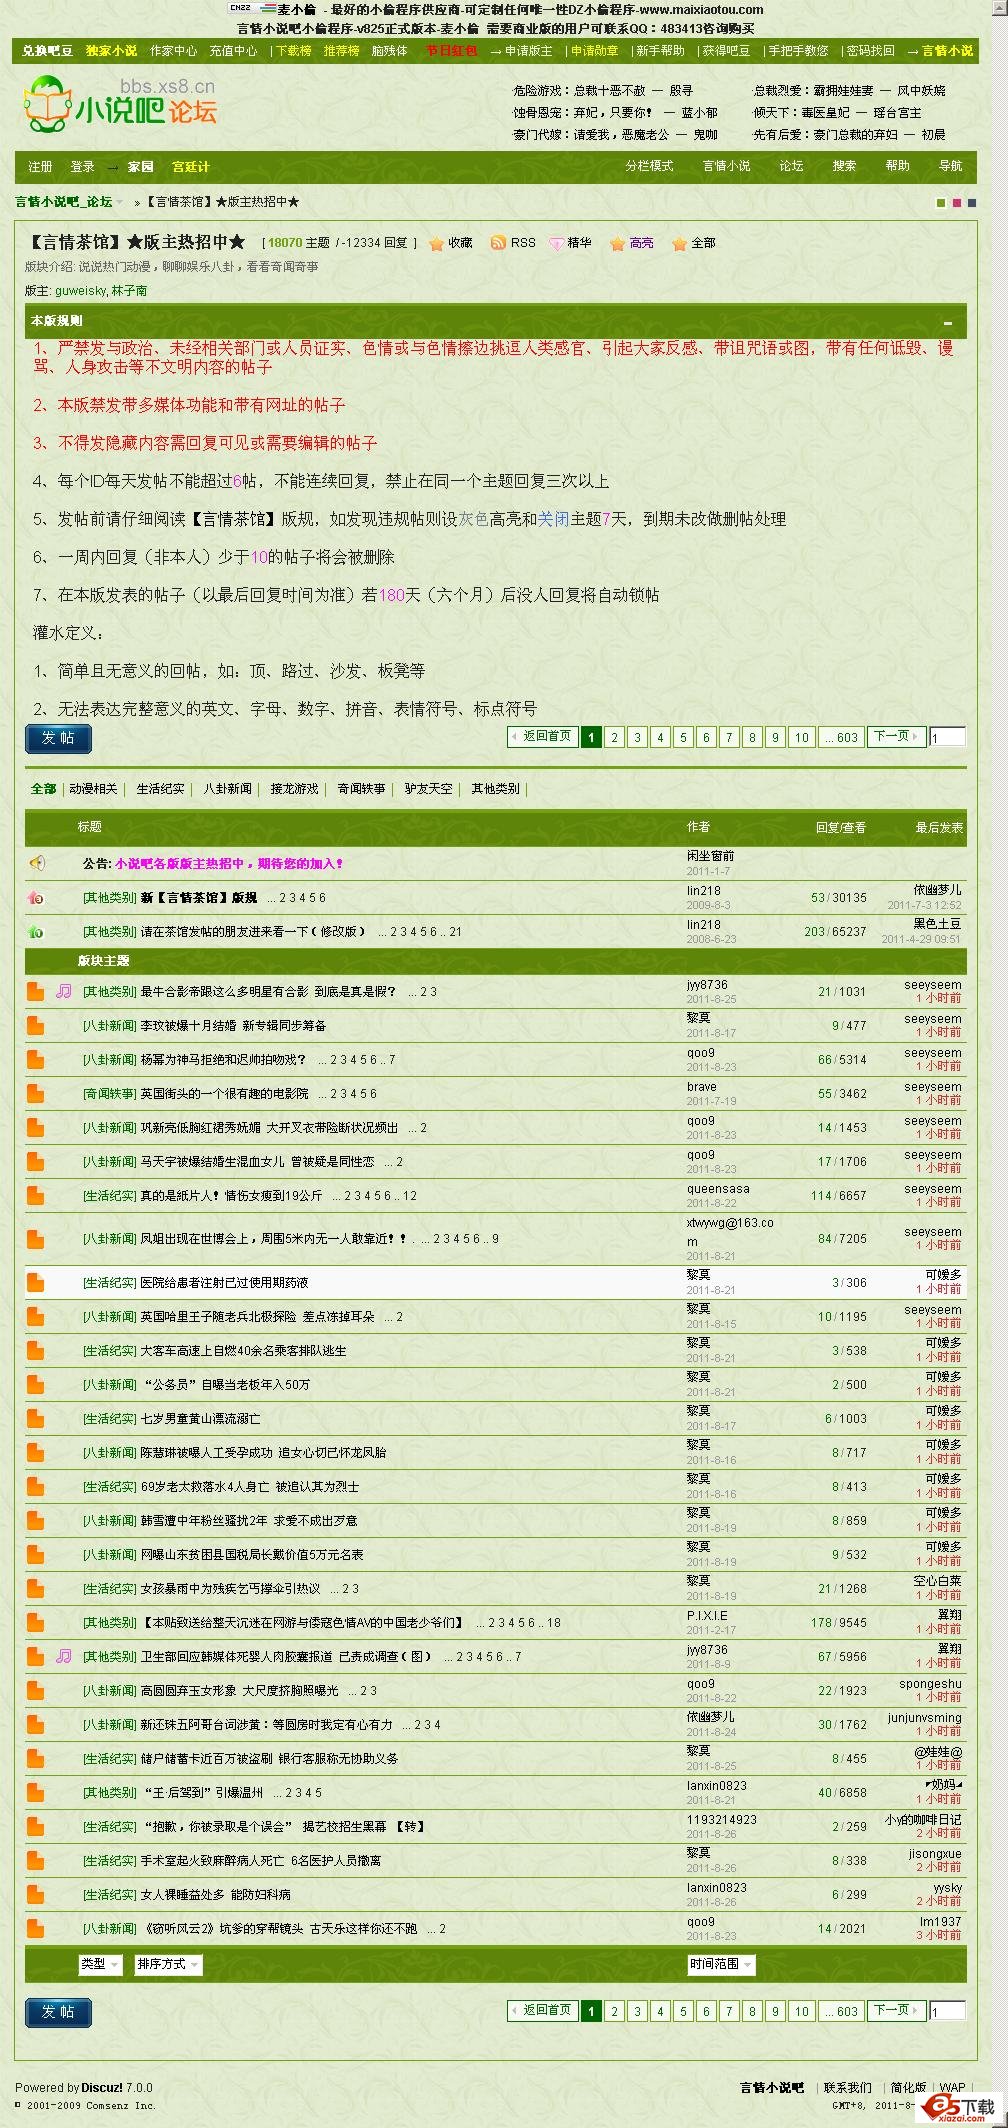Click the 小说吧论坛 logo
The image size is (1008, 2128).
[x=120, y=107]
